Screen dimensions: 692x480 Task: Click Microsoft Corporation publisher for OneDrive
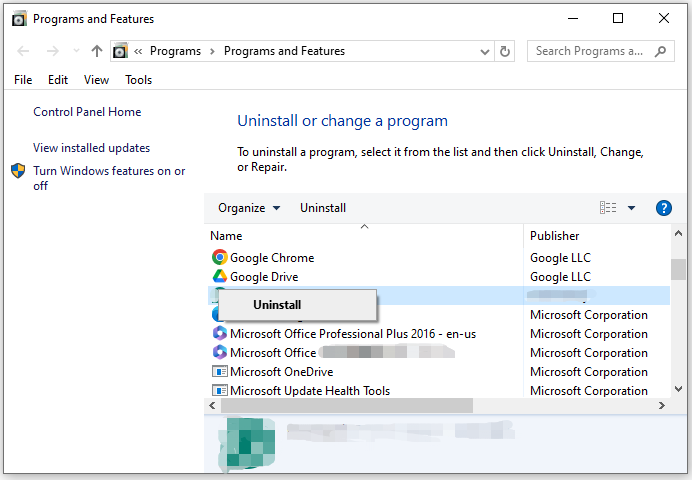(x=589, y=372)
